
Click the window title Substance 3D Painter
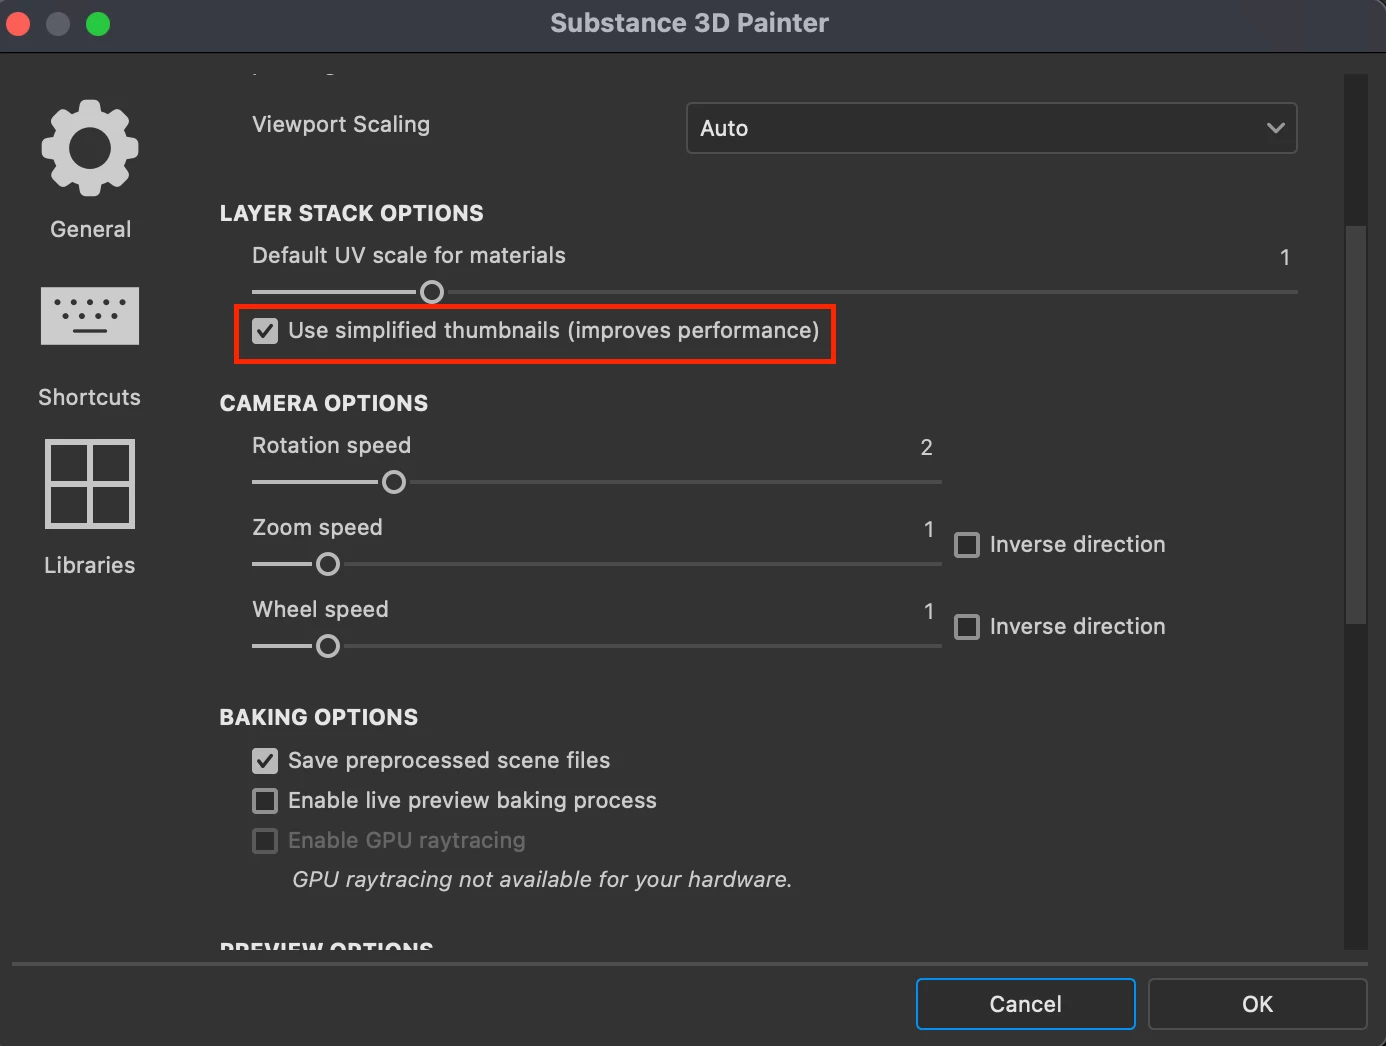coord(690,23)
